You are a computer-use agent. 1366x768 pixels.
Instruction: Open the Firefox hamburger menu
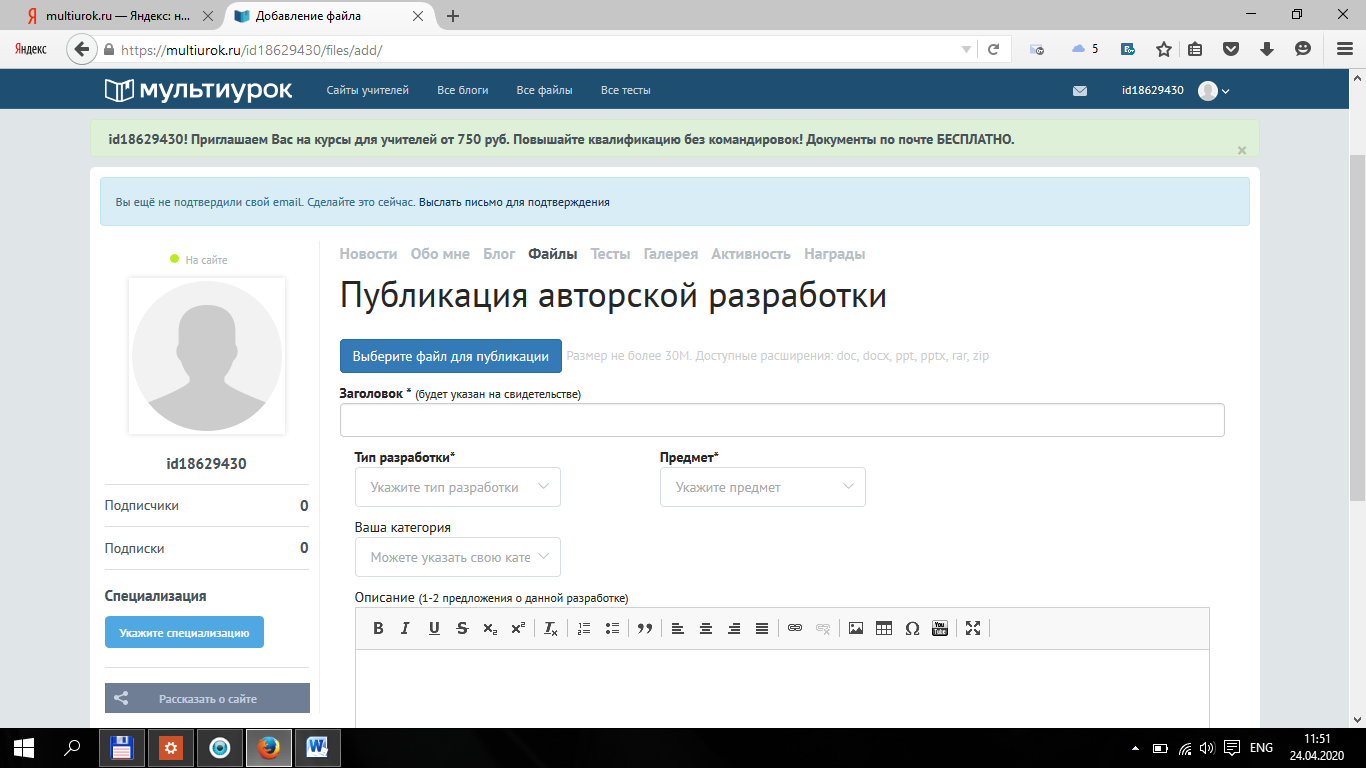click(1344, 49)
